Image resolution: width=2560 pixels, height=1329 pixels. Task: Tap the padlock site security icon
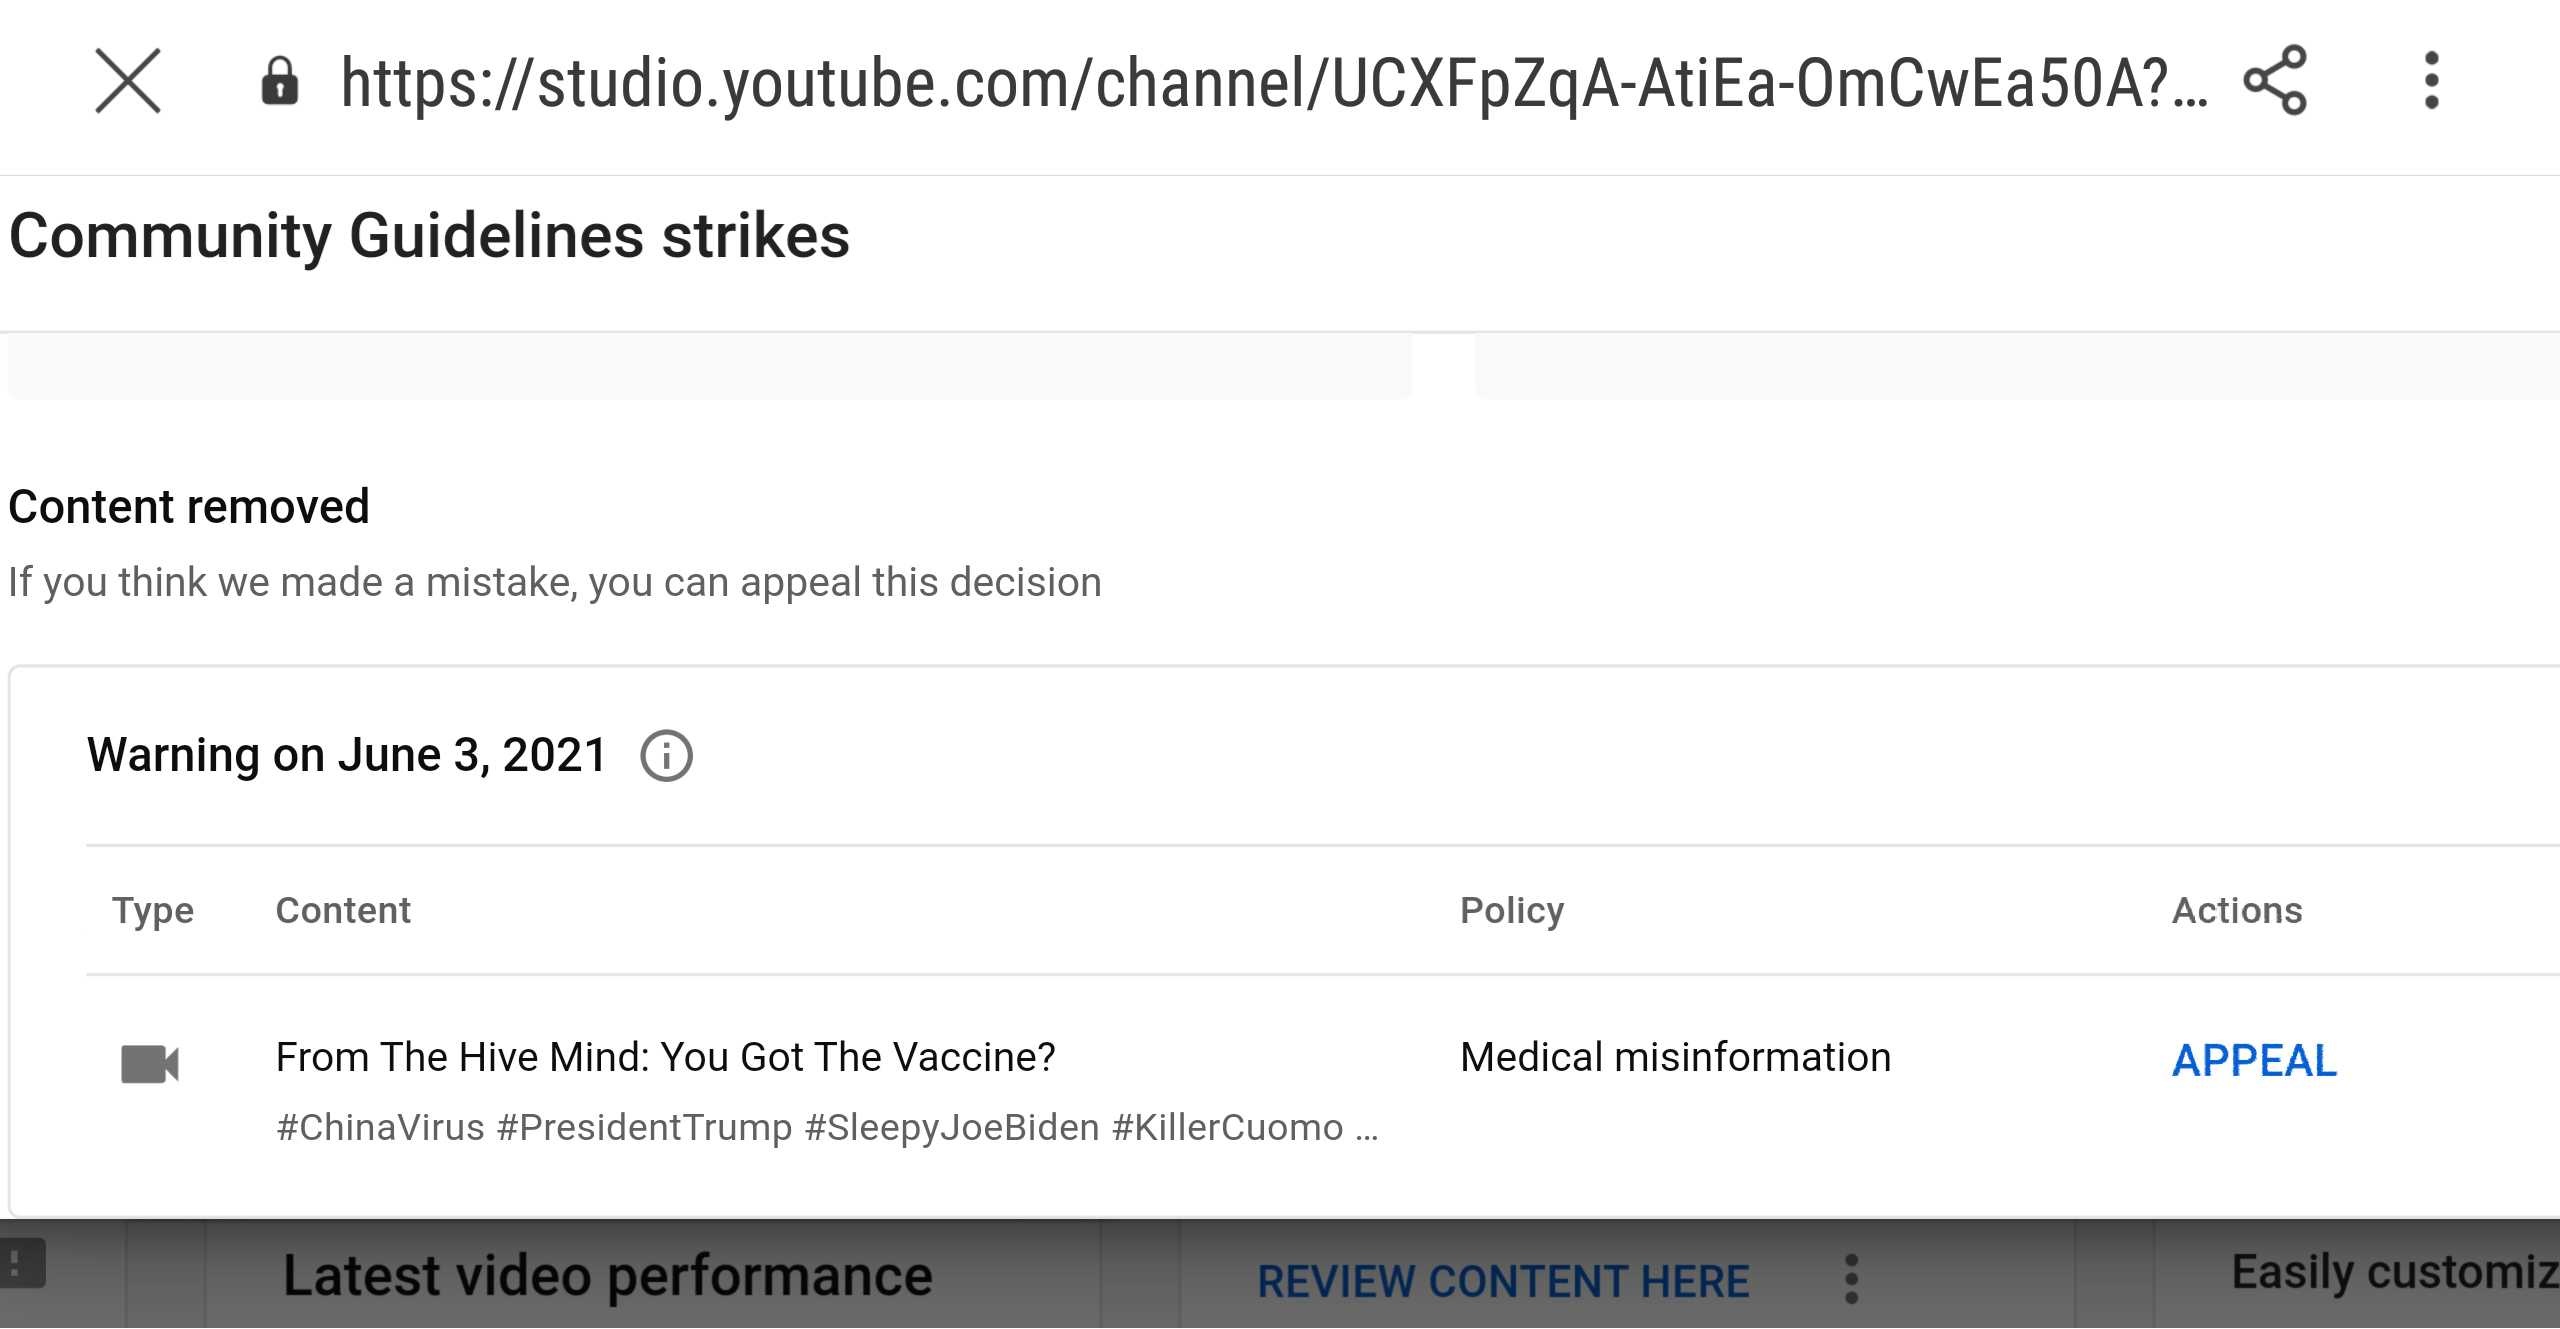(x=280, y=81)
